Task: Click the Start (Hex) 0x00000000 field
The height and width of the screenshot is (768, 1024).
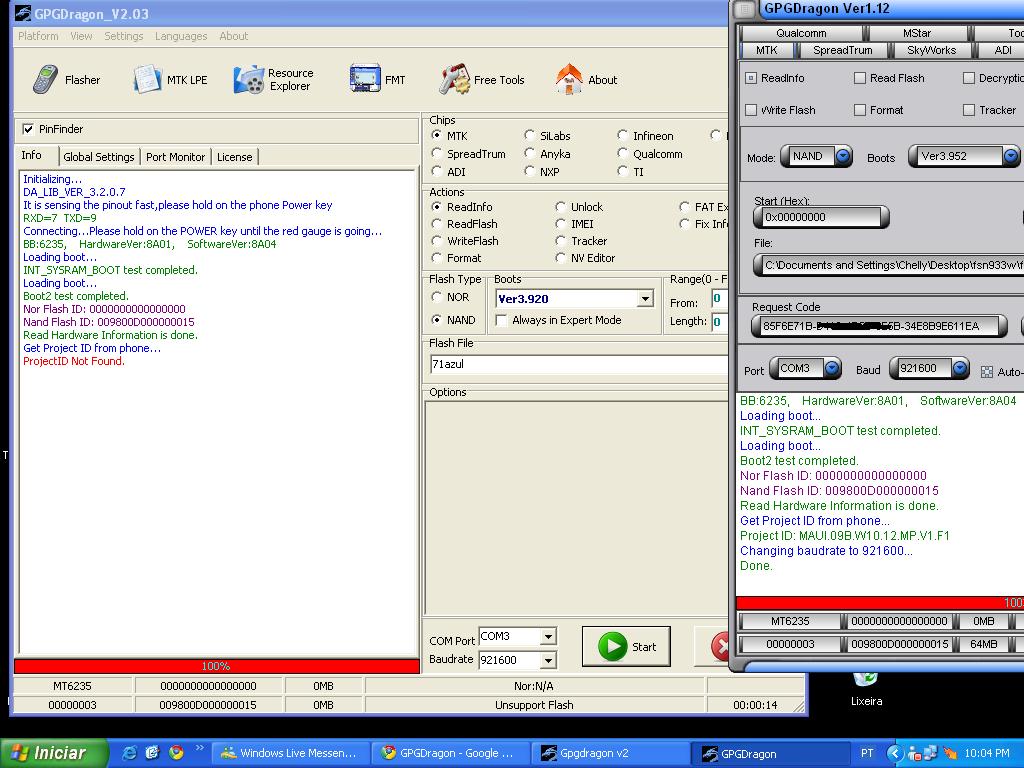Action: click(x=821, y=217)
